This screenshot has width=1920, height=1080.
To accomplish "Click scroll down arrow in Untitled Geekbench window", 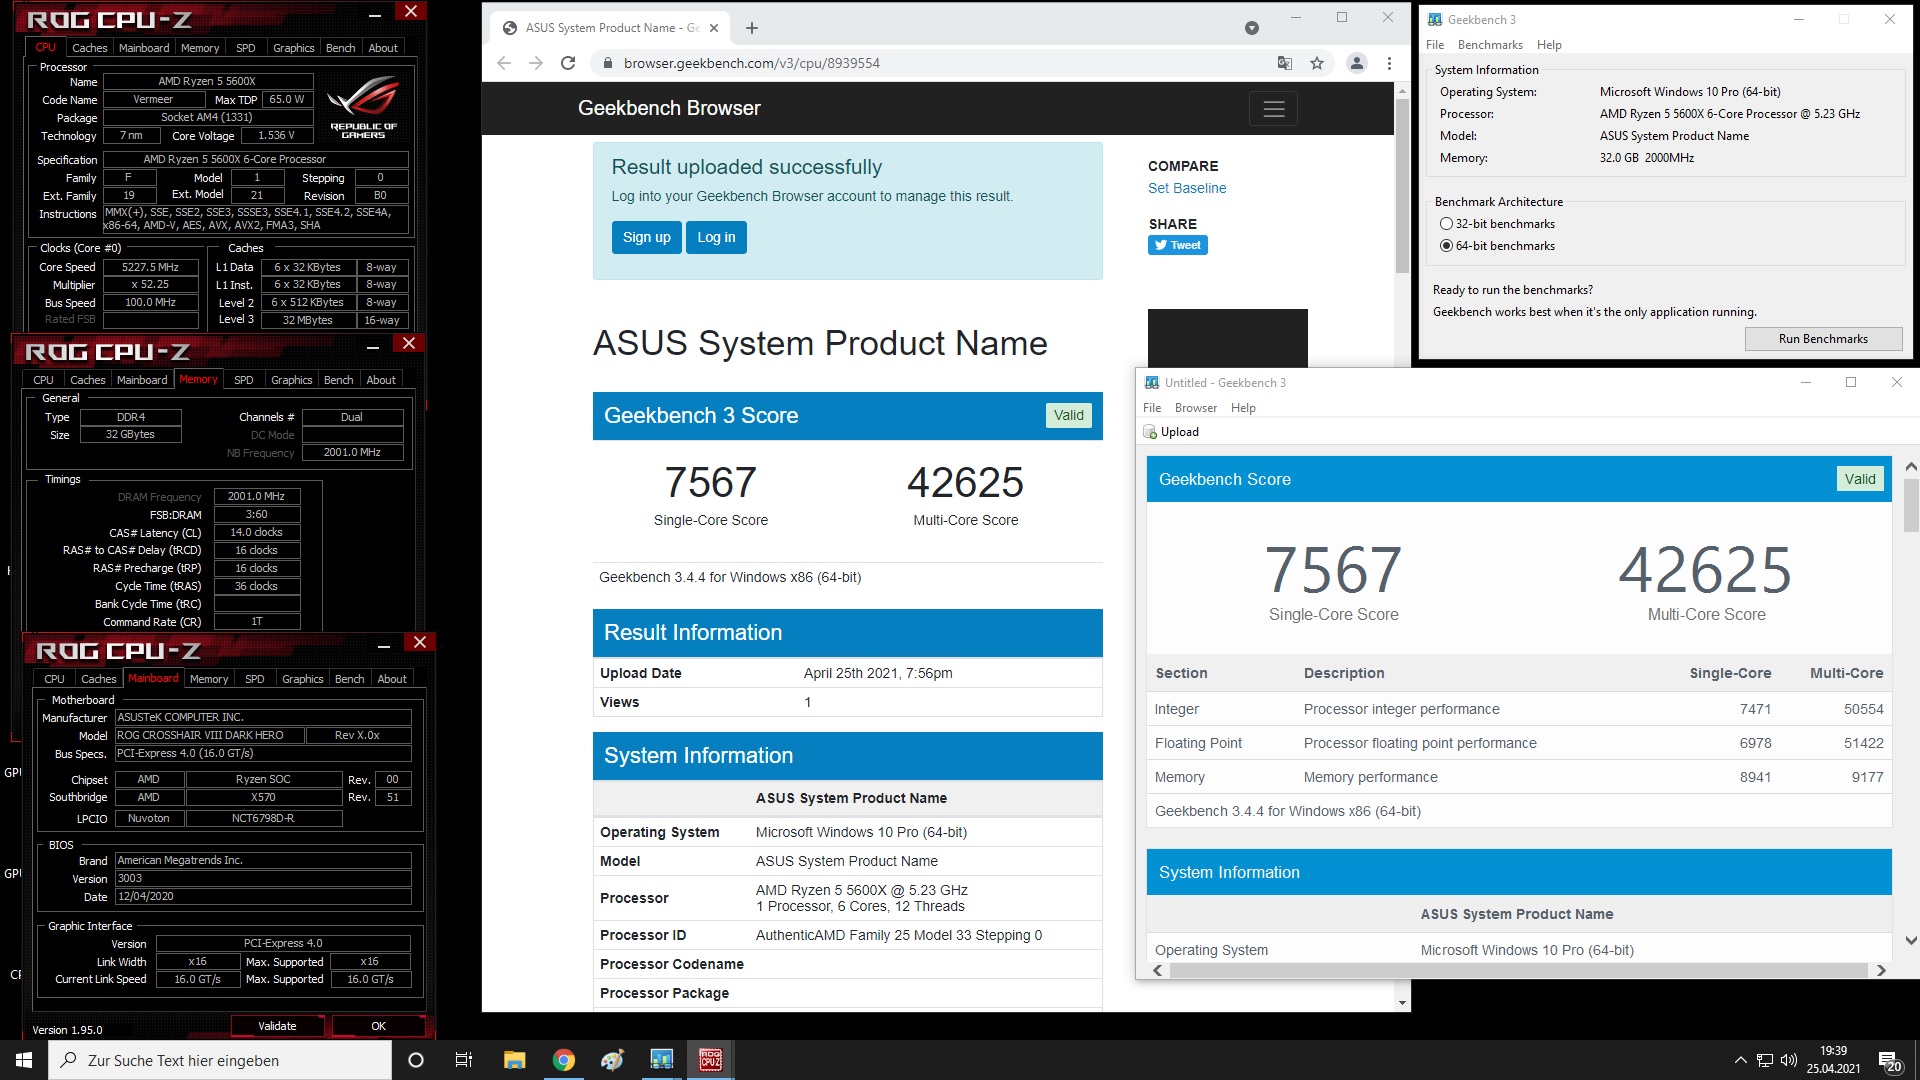I will 1911,941.
